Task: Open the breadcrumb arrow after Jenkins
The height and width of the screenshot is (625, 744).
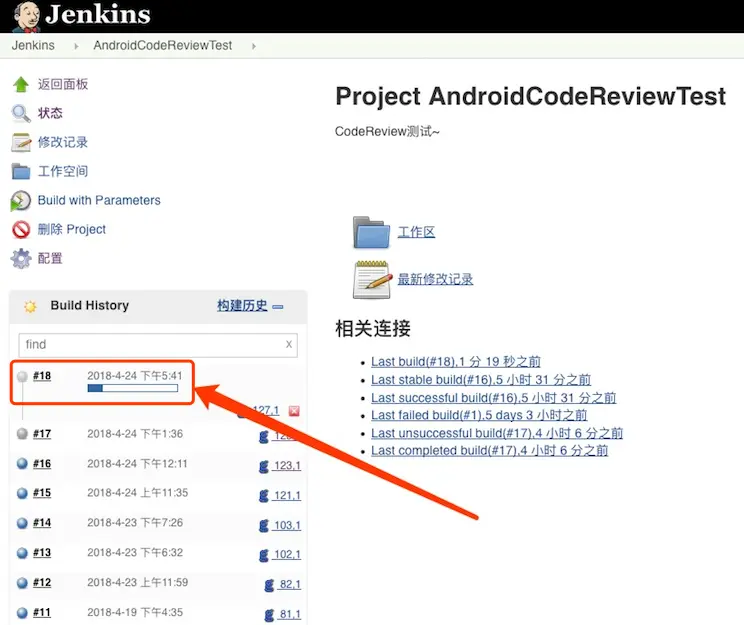Action: pyautogui.click(x=76, y=46)
